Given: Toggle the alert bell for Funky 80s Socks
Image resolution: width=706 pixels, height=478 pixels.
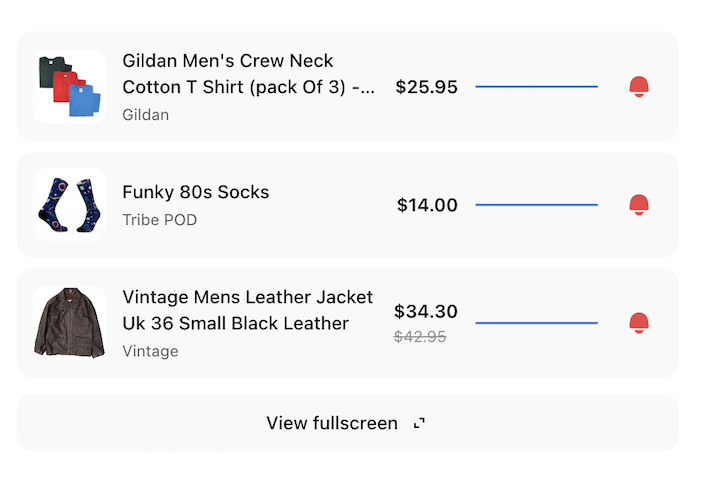Looking at the screenshot, I should click(x=639, y=205).
